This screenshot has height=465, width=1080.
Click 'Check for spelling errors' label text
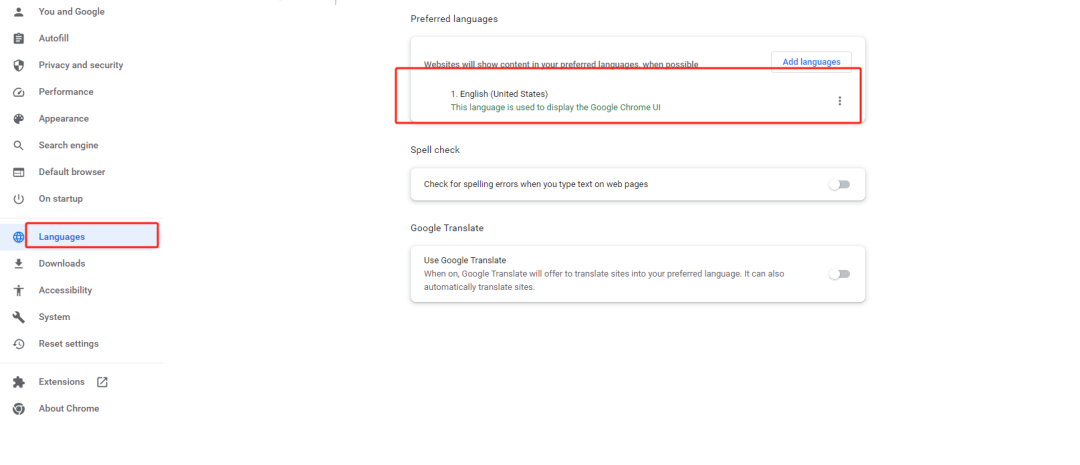tap(536, 185)
